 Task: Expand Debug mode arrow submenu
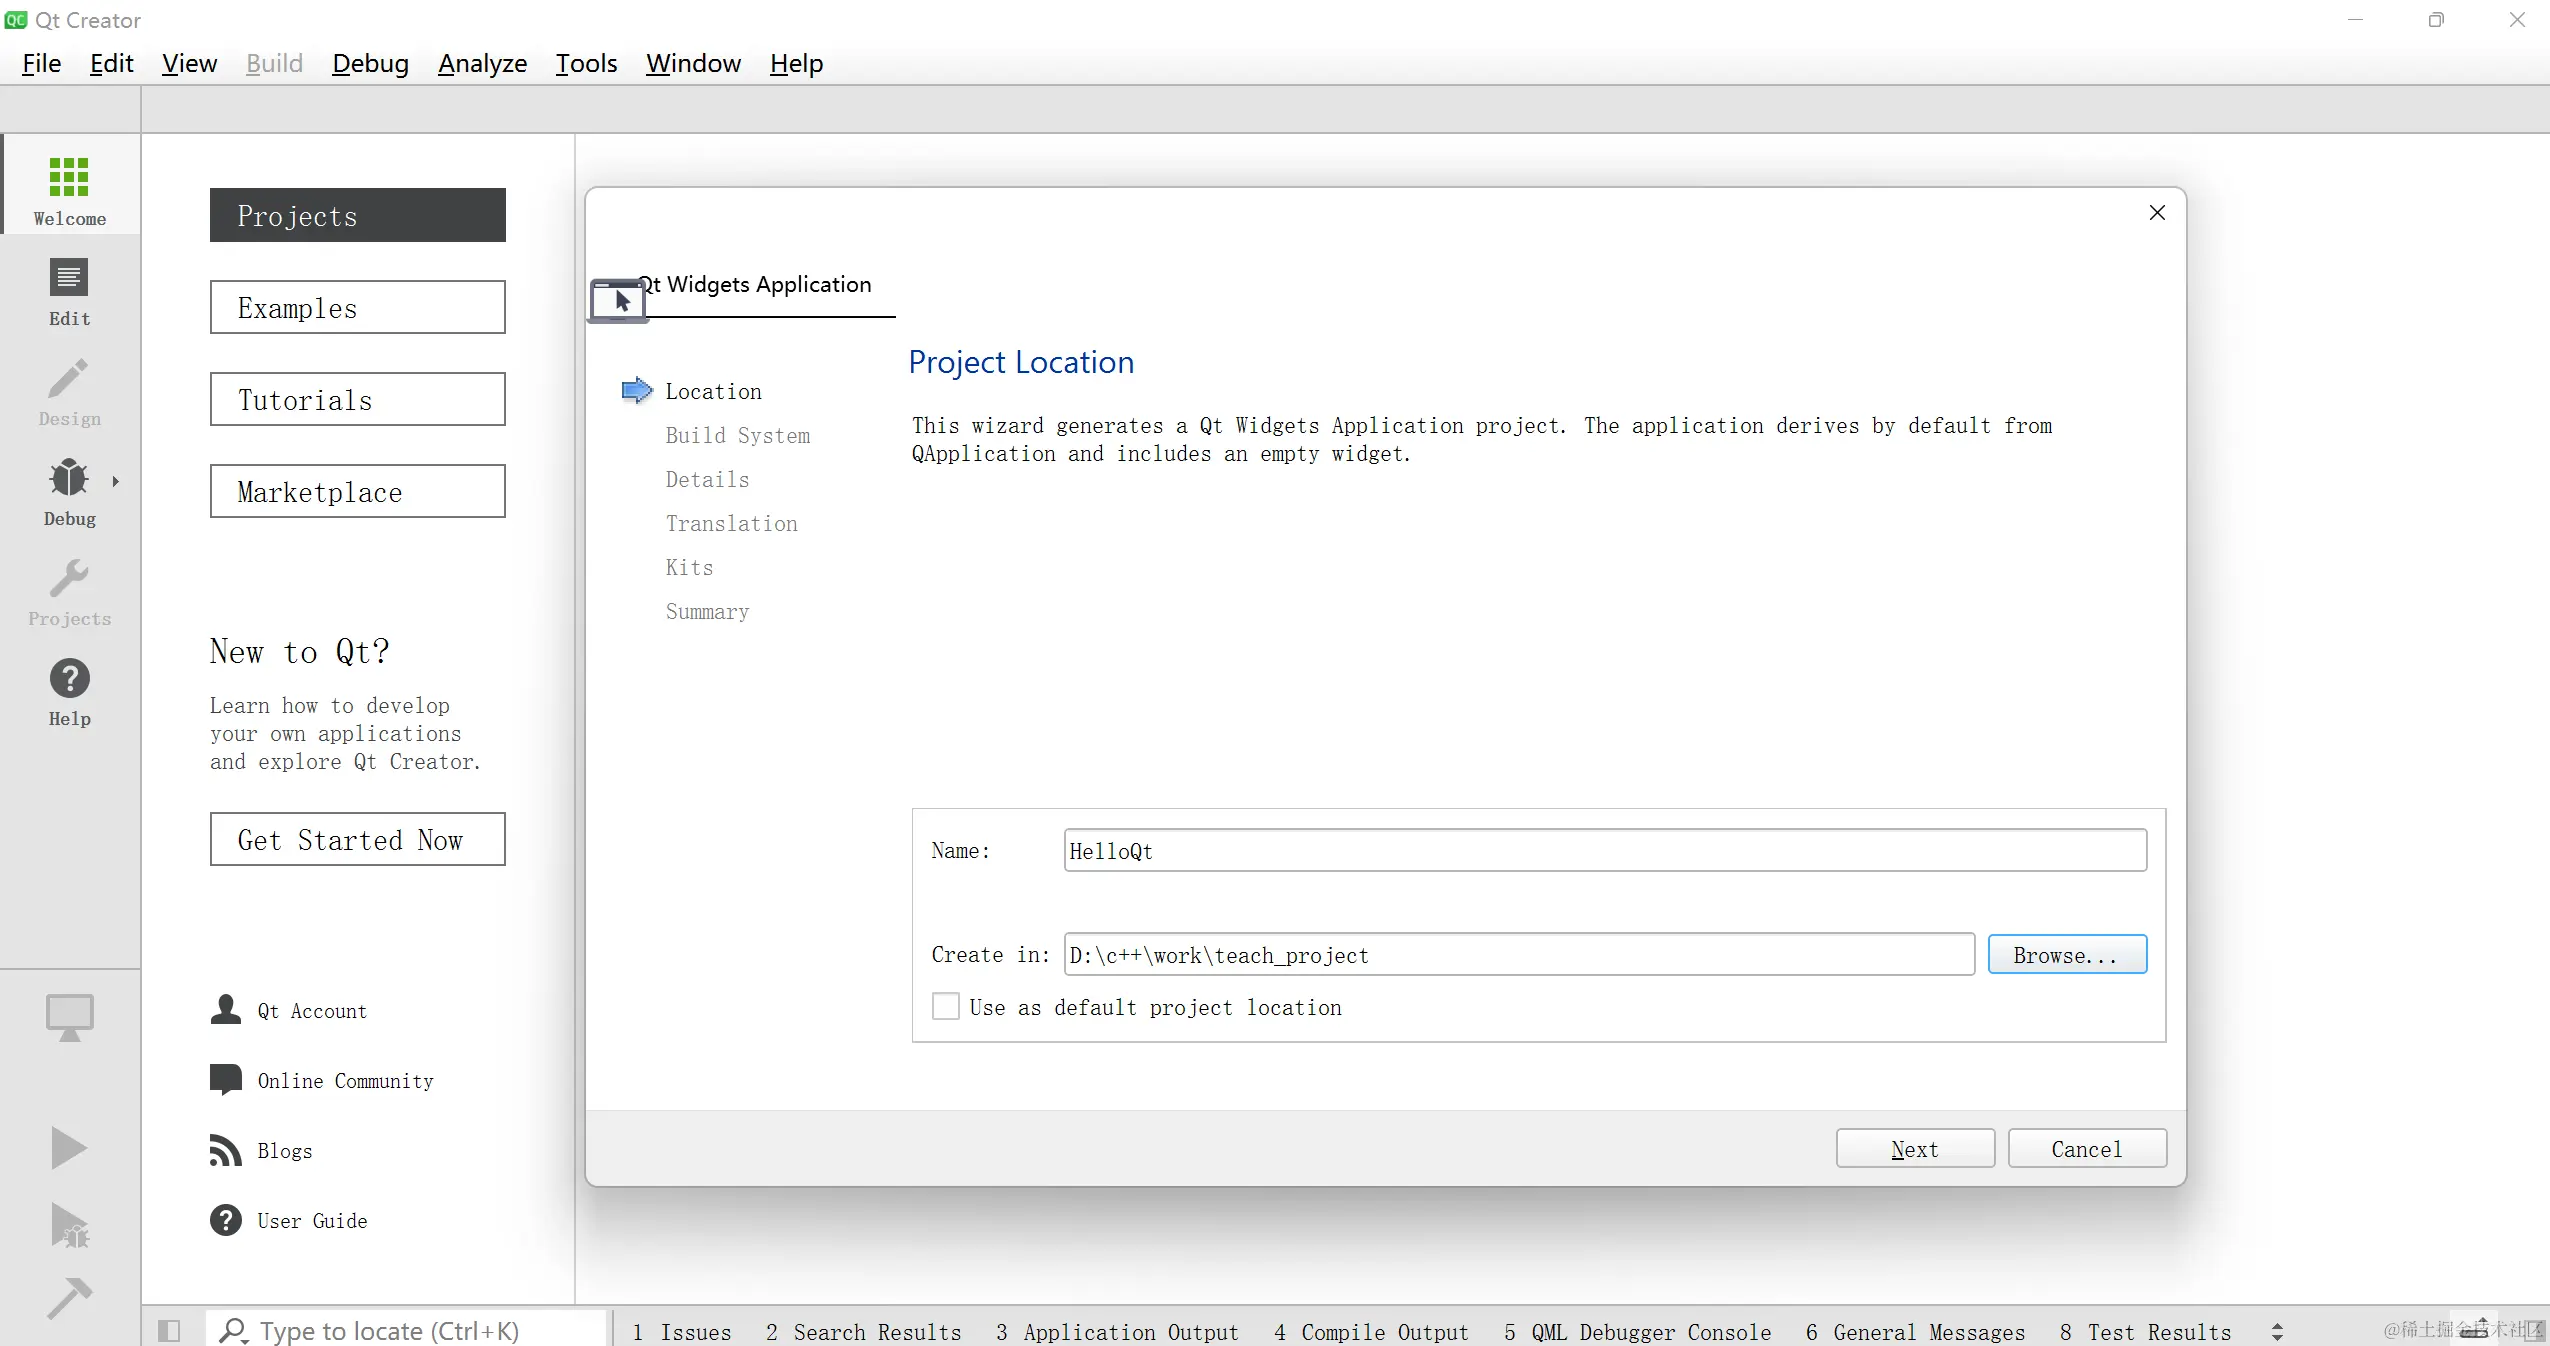click(x=116, y=481)
